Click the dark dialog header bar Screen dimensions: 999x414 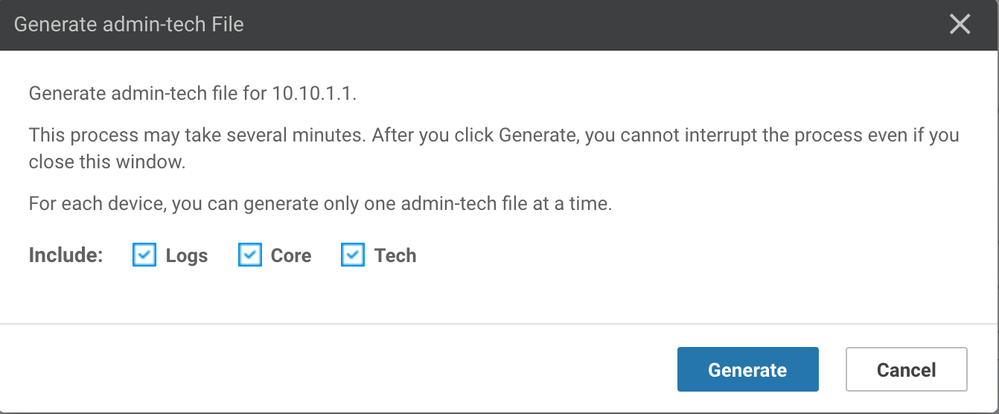500,25
